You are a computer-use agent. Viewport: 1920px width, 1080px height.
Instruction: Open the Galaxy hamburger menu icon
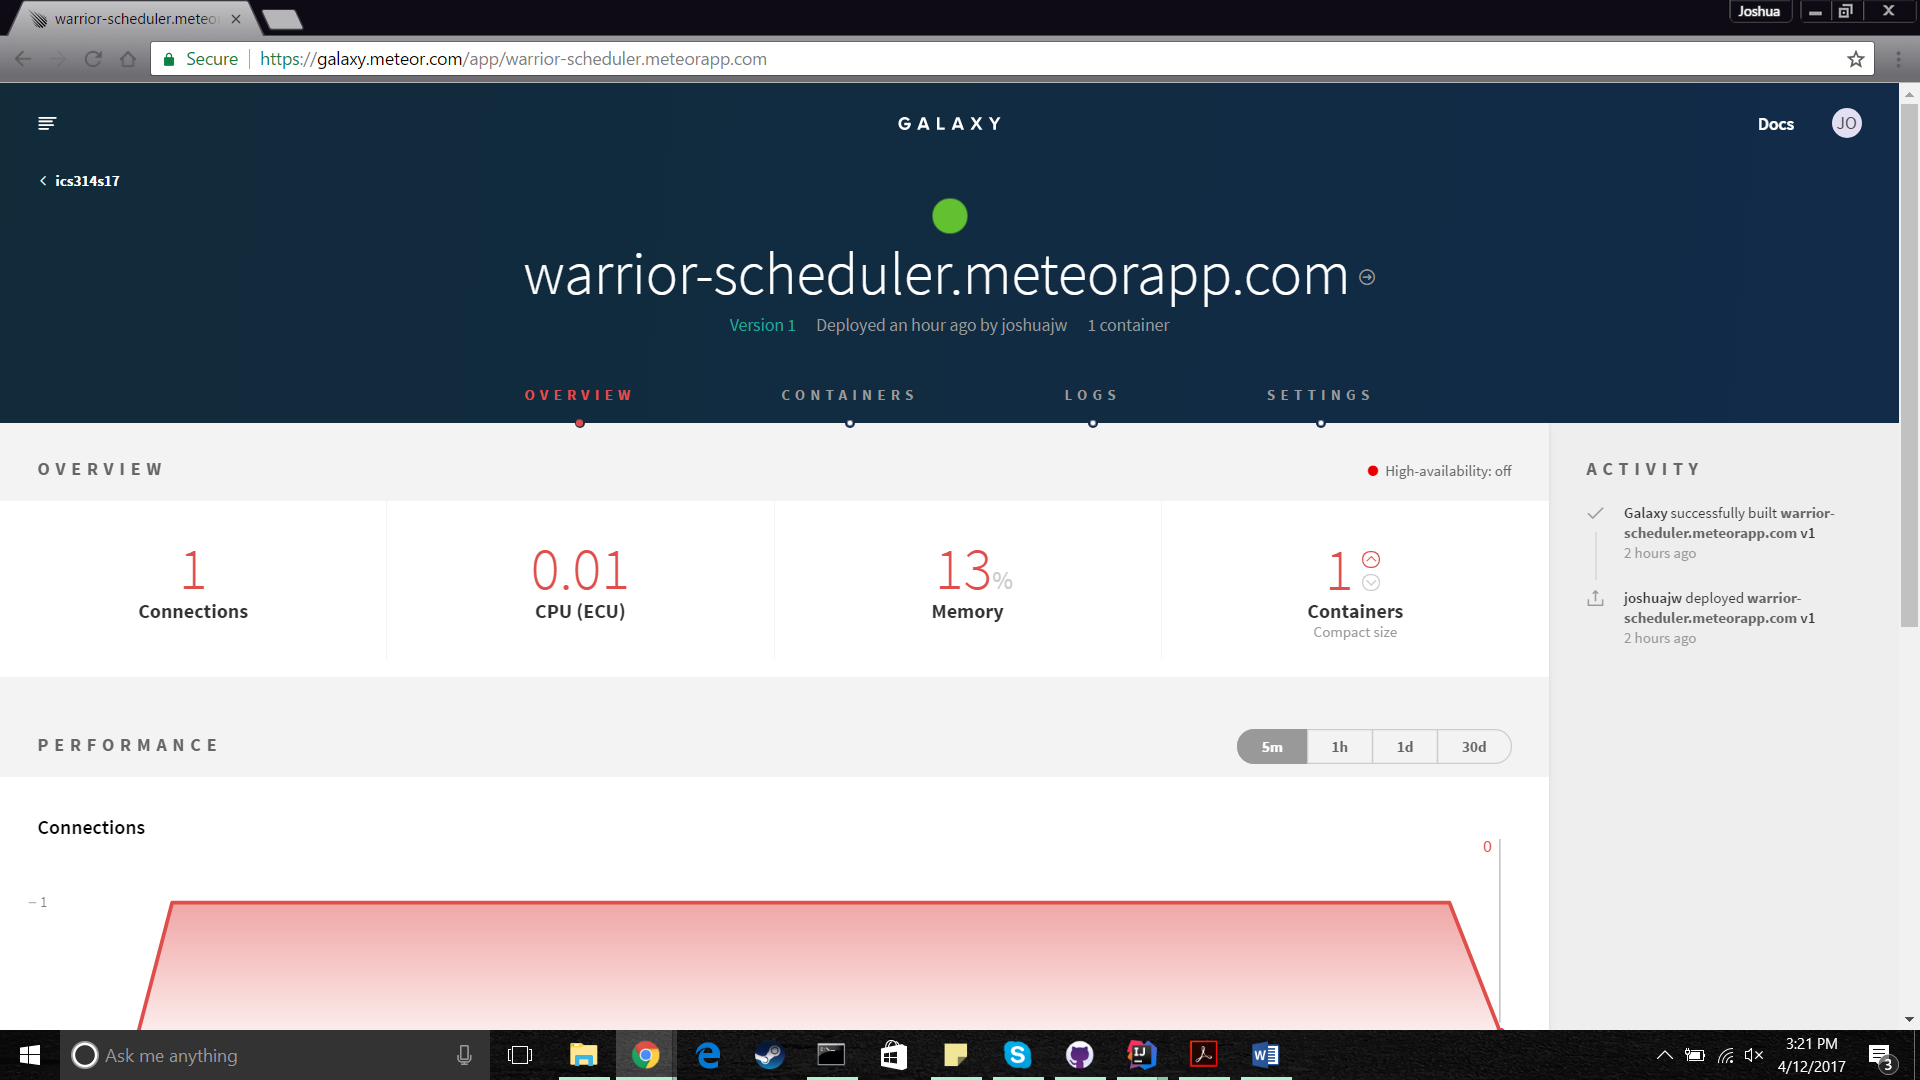pos(47,123)
